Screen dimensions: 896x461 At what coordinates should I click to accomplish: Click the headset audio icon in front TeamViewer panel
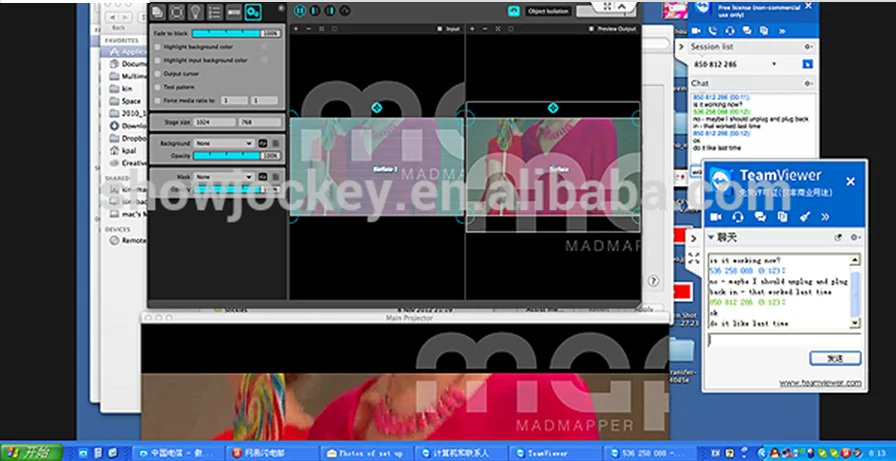pyautogui.click(x=738, y=216)
